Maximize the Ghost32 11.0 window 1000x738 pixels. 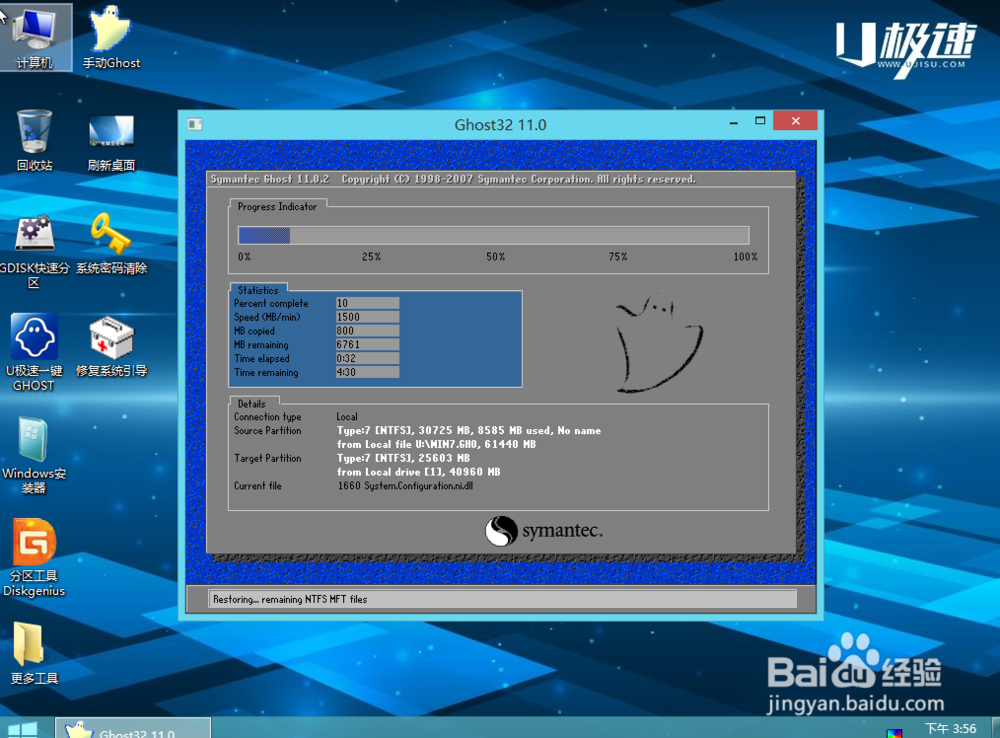[760, 121]
